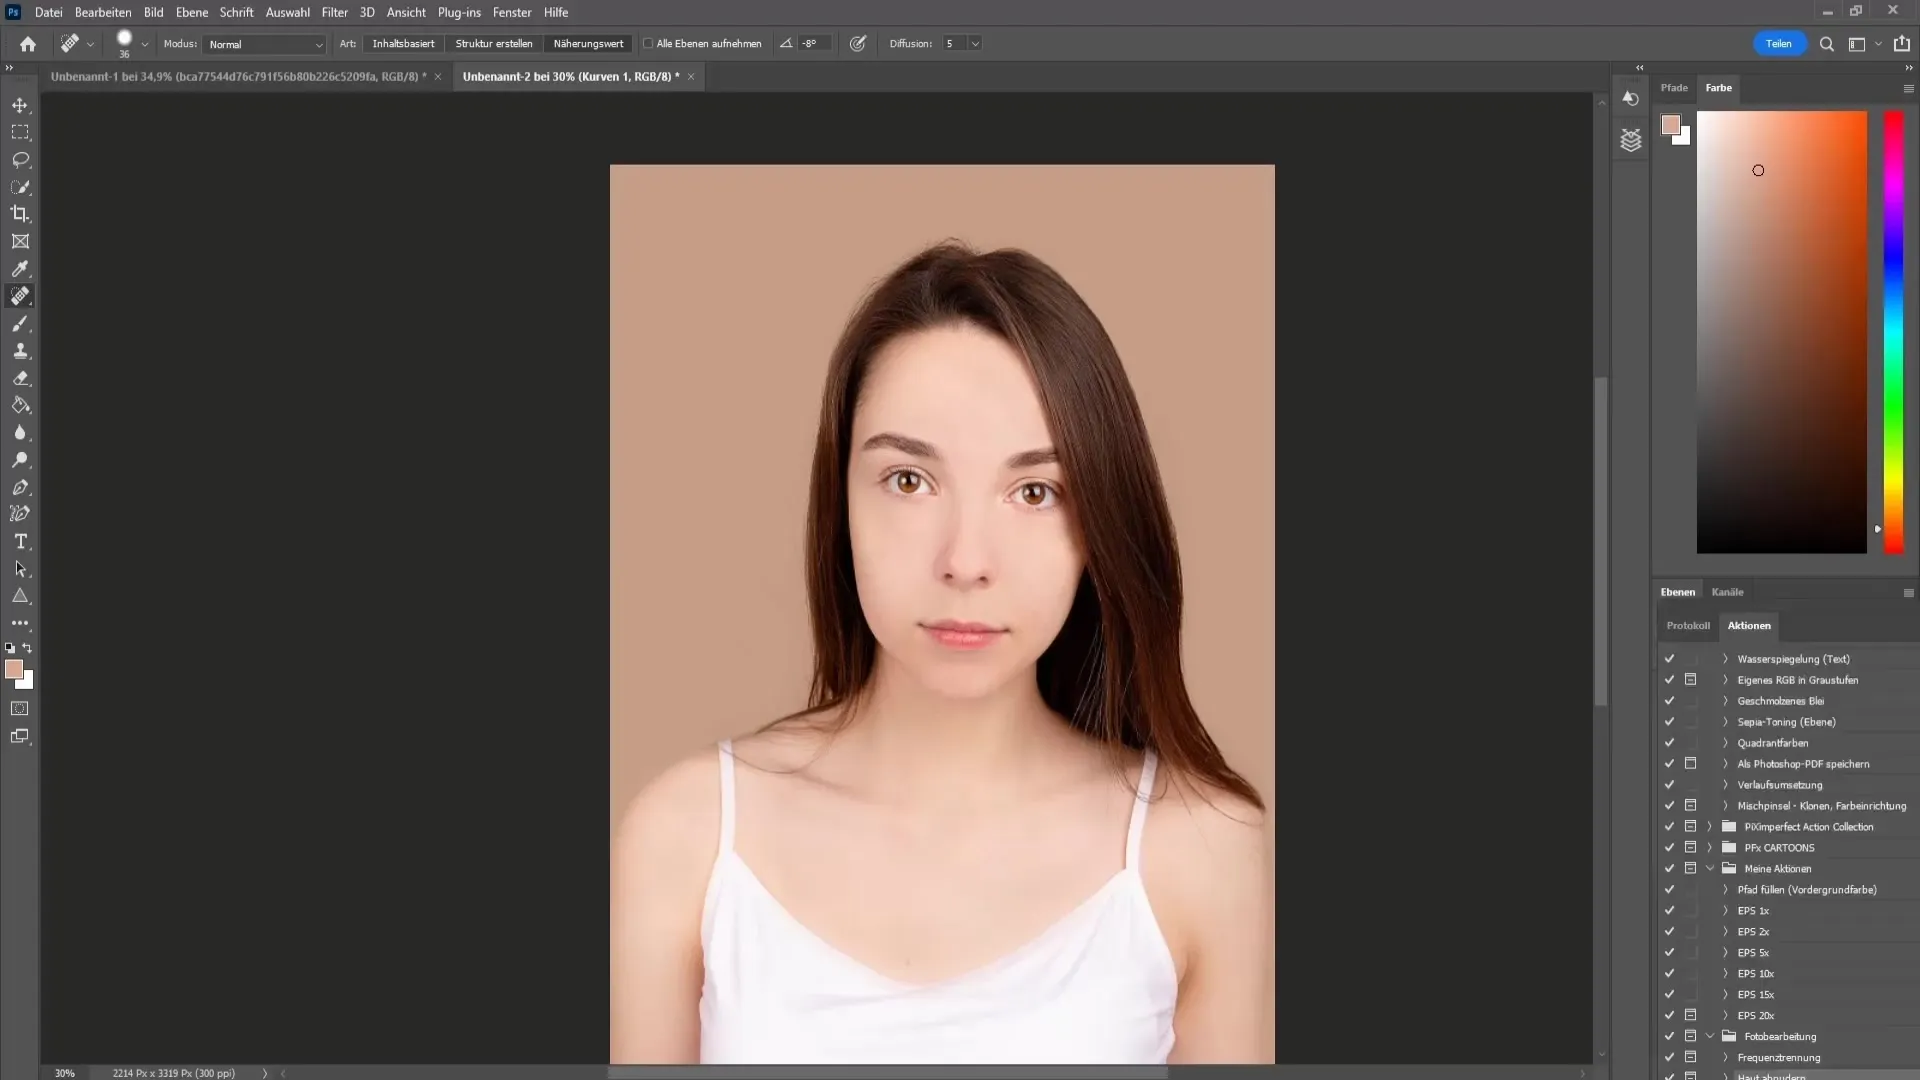Viewport: 1920px width, 1080px height.
Task: Toggle checkbox for Eigenes RGB in Graustufen
Action: click(1668, 679)
